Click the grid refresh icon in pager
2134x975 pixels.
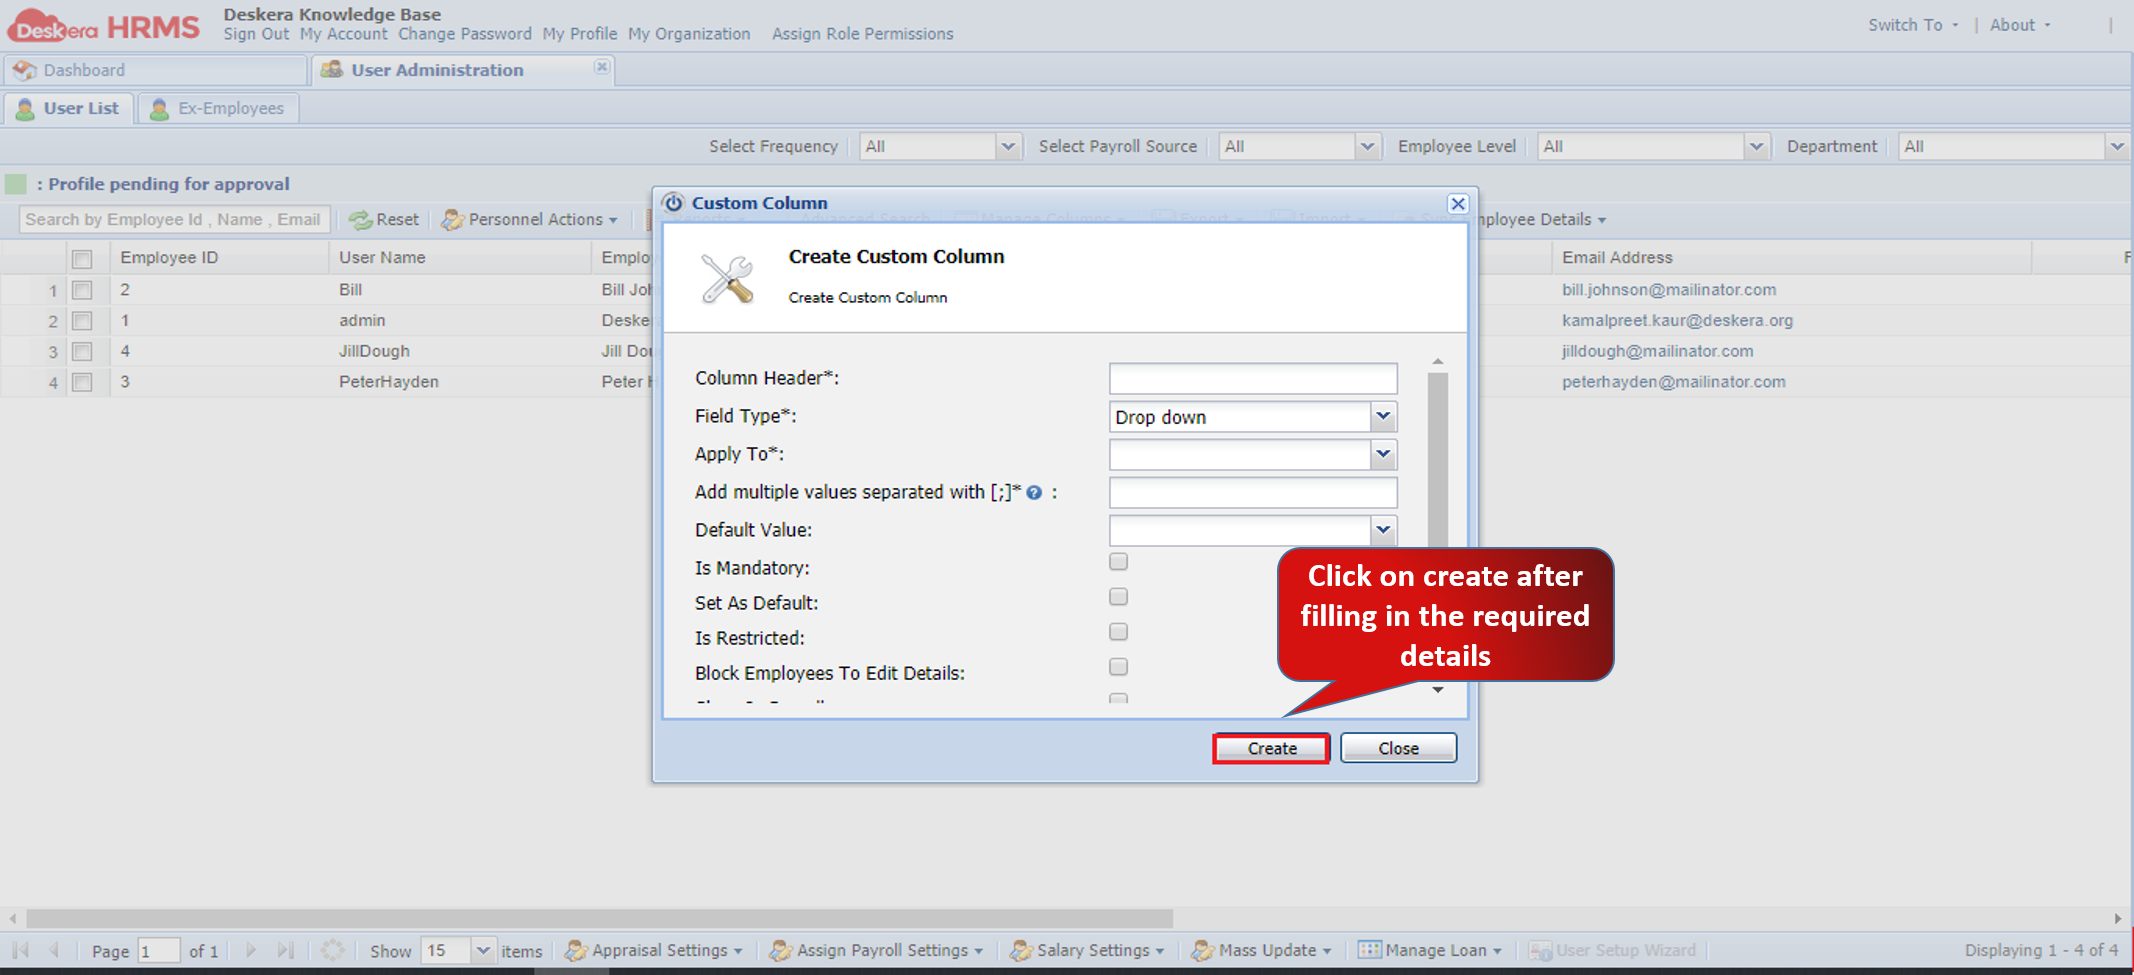(x=333, y=950)
